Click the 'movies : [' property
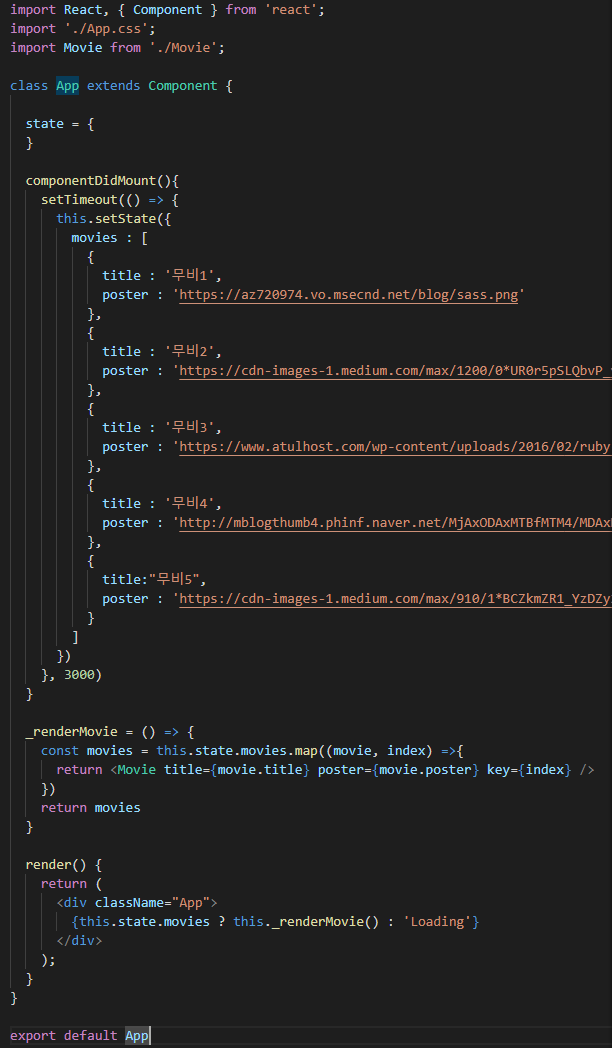This screenshot has width=612, height=1048. 110,237
